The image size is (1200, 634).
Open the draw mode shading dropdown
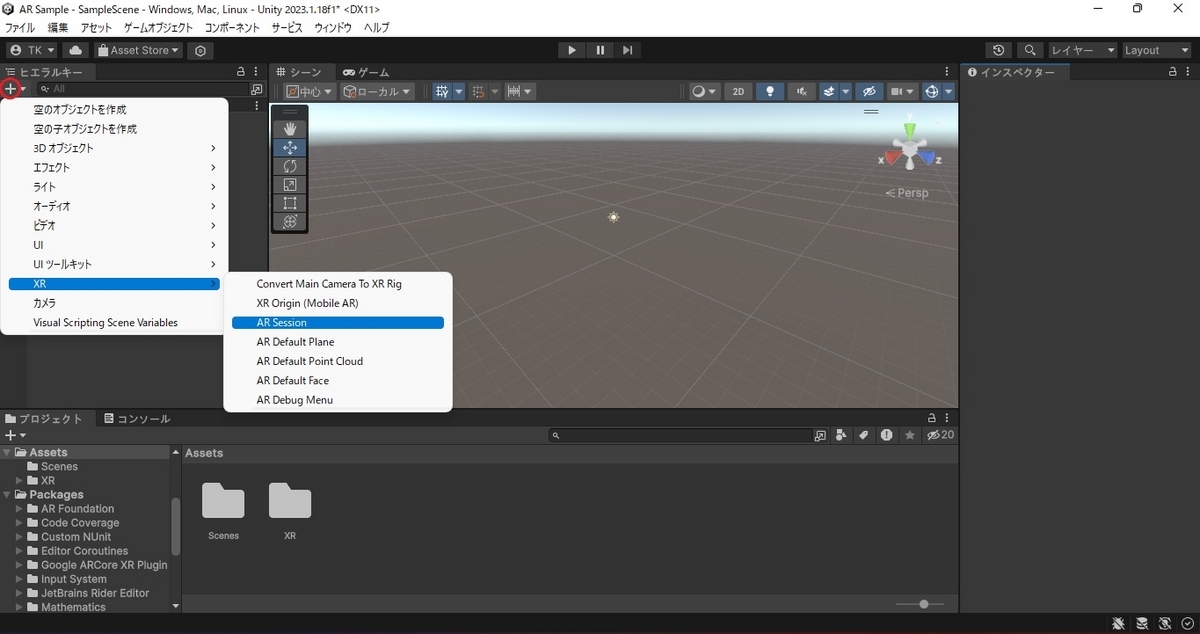704,91
